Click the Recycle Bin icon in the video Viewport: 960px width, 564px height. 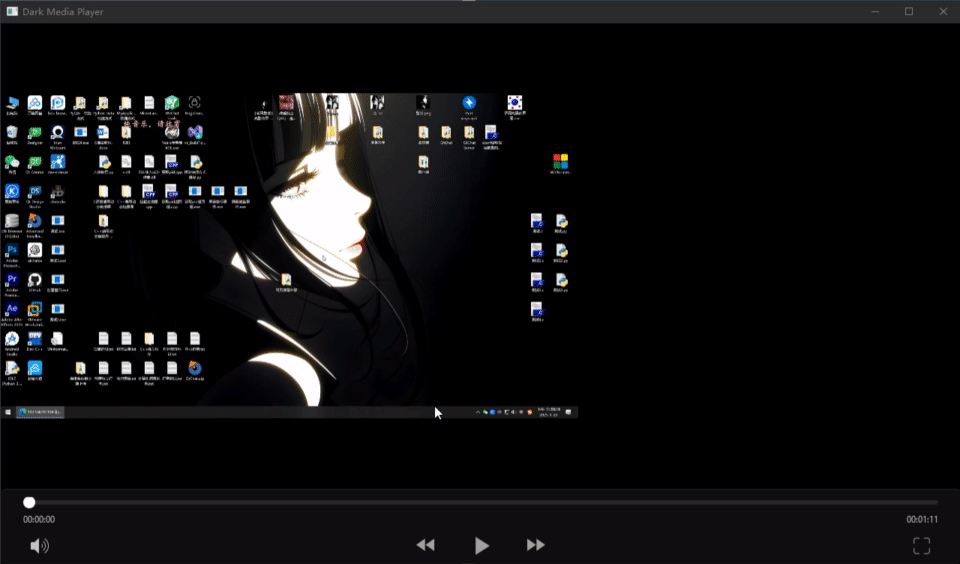tap(12, 132)
